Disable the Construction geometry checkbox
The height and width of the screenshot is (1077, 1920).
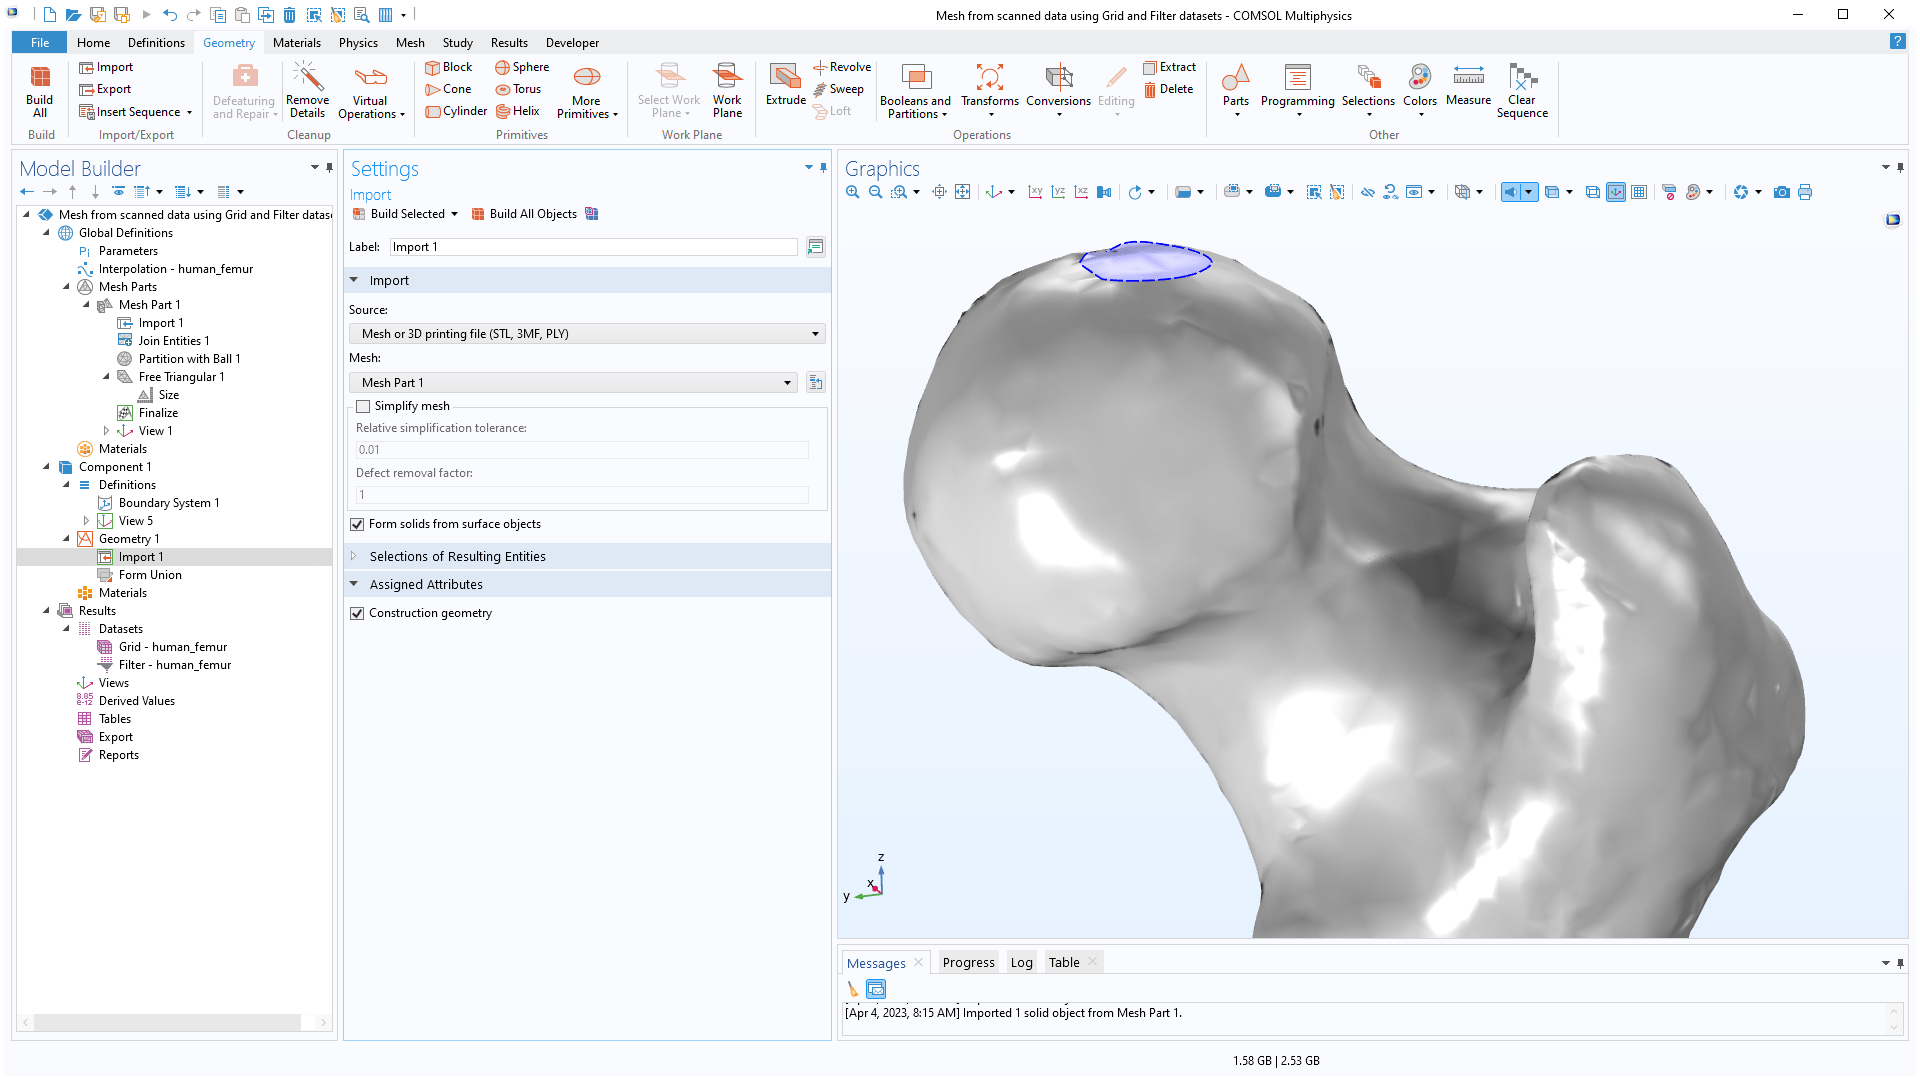click(357, 613)
